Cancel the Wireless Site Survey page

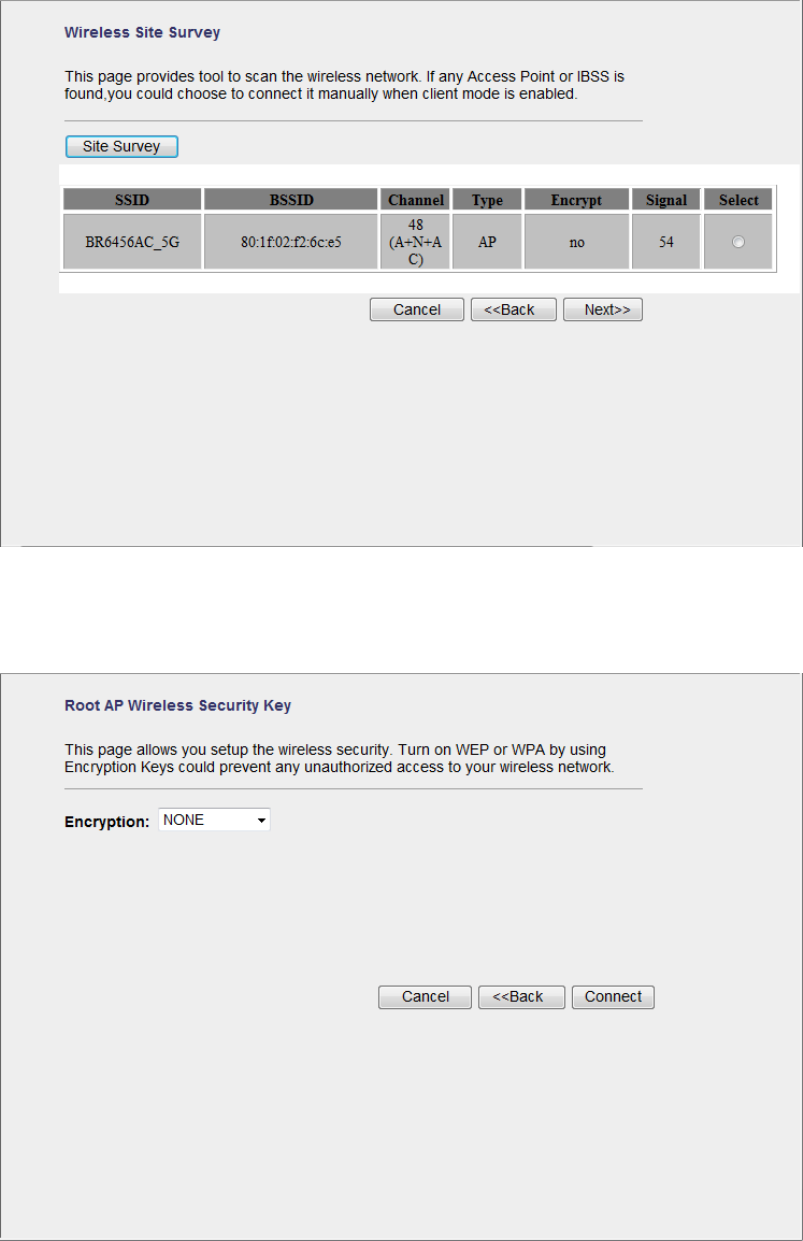pos(417,310)
